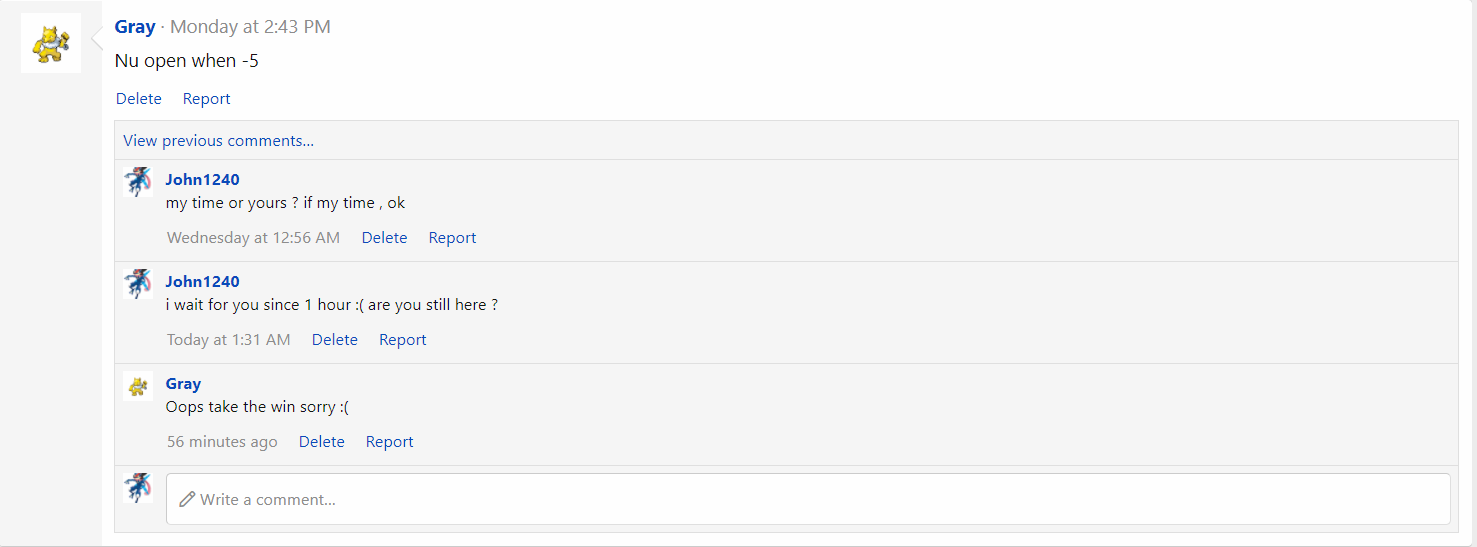Report the 'i wait for you' comment
Image resolution: width=1477 pixels, height=547 pixels.
[402, 340]
